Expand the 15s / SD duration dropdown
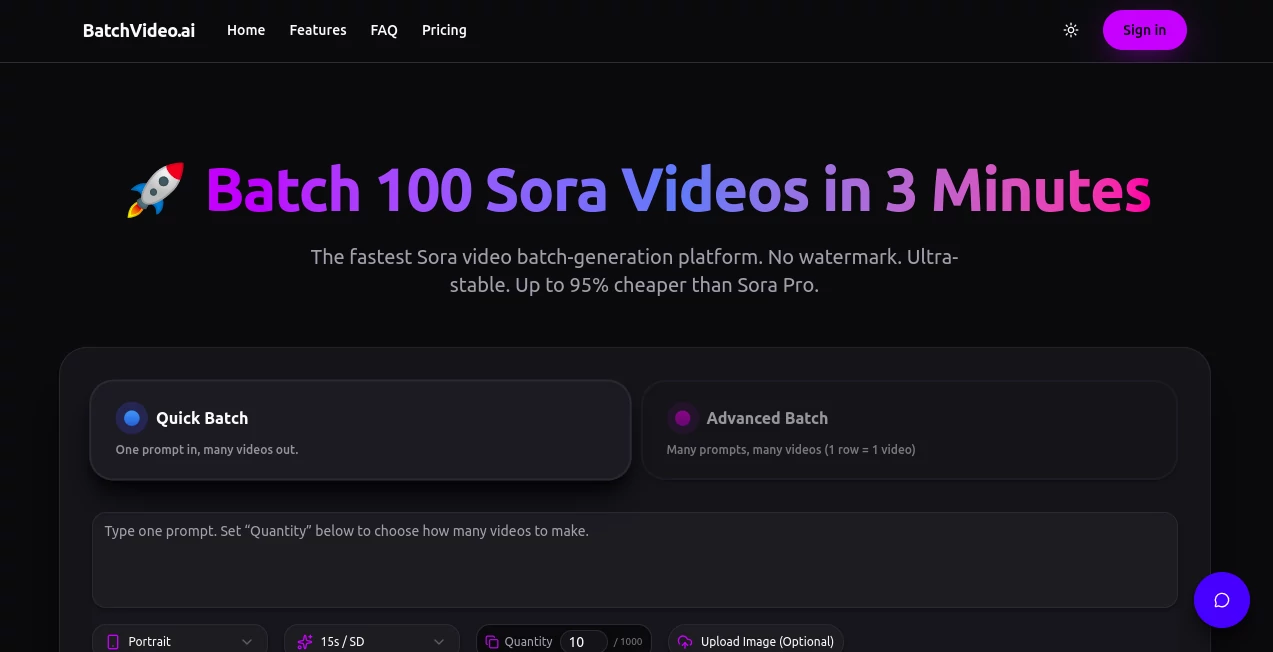Image resolution: width=1273 pixels, height=652 pixels. click(371, 641)
